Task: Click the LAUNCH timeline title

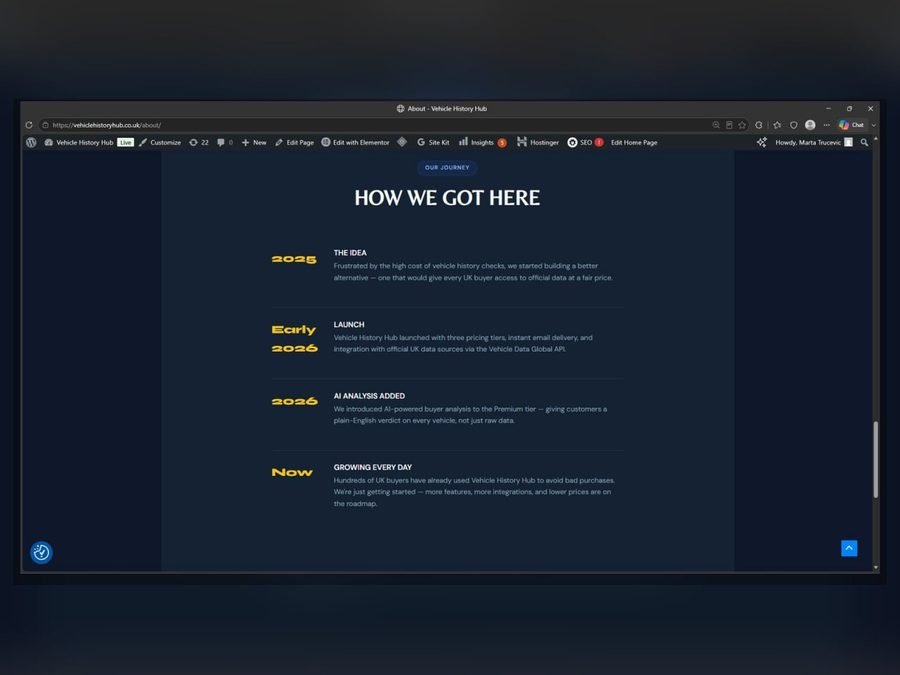Action: 349,324
